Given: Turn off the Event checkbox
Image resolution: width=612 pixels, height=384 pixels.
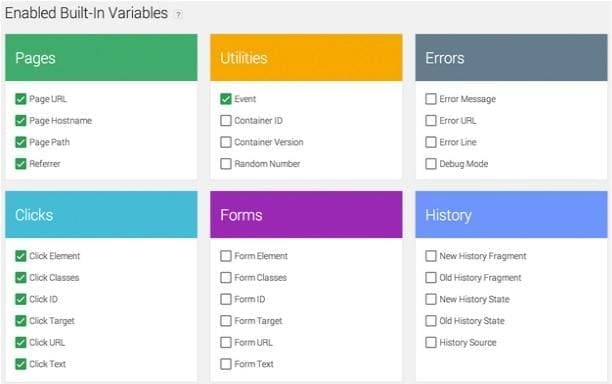Looking at the screenshot, I should pos(226,99).
